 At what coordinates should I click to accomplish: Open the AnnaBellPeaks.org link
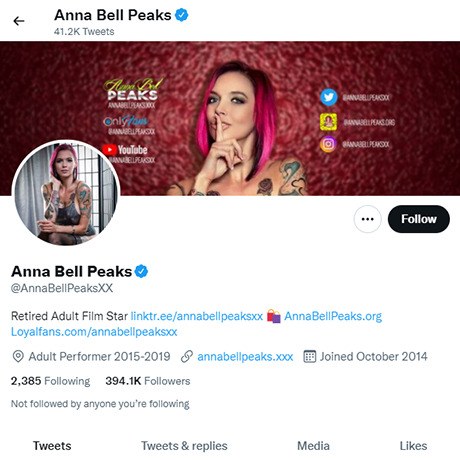tap(333, 316)
